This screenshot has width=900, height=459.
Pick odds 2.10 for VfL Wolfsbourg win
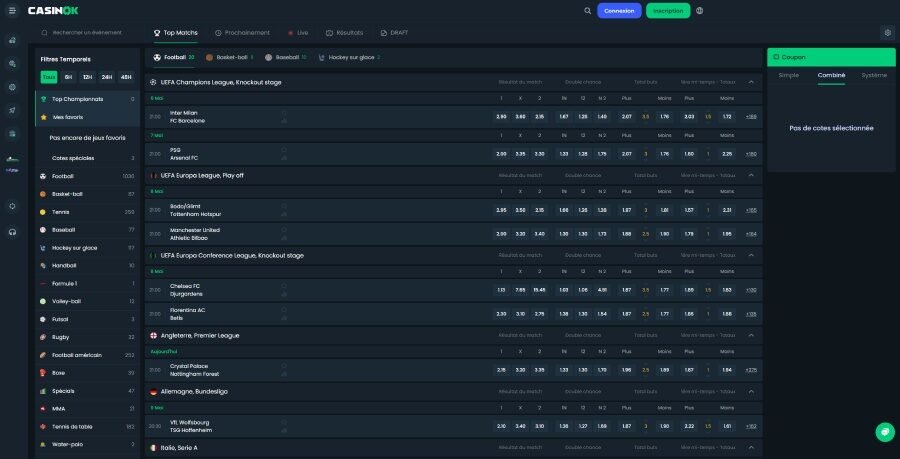point(501,426)
